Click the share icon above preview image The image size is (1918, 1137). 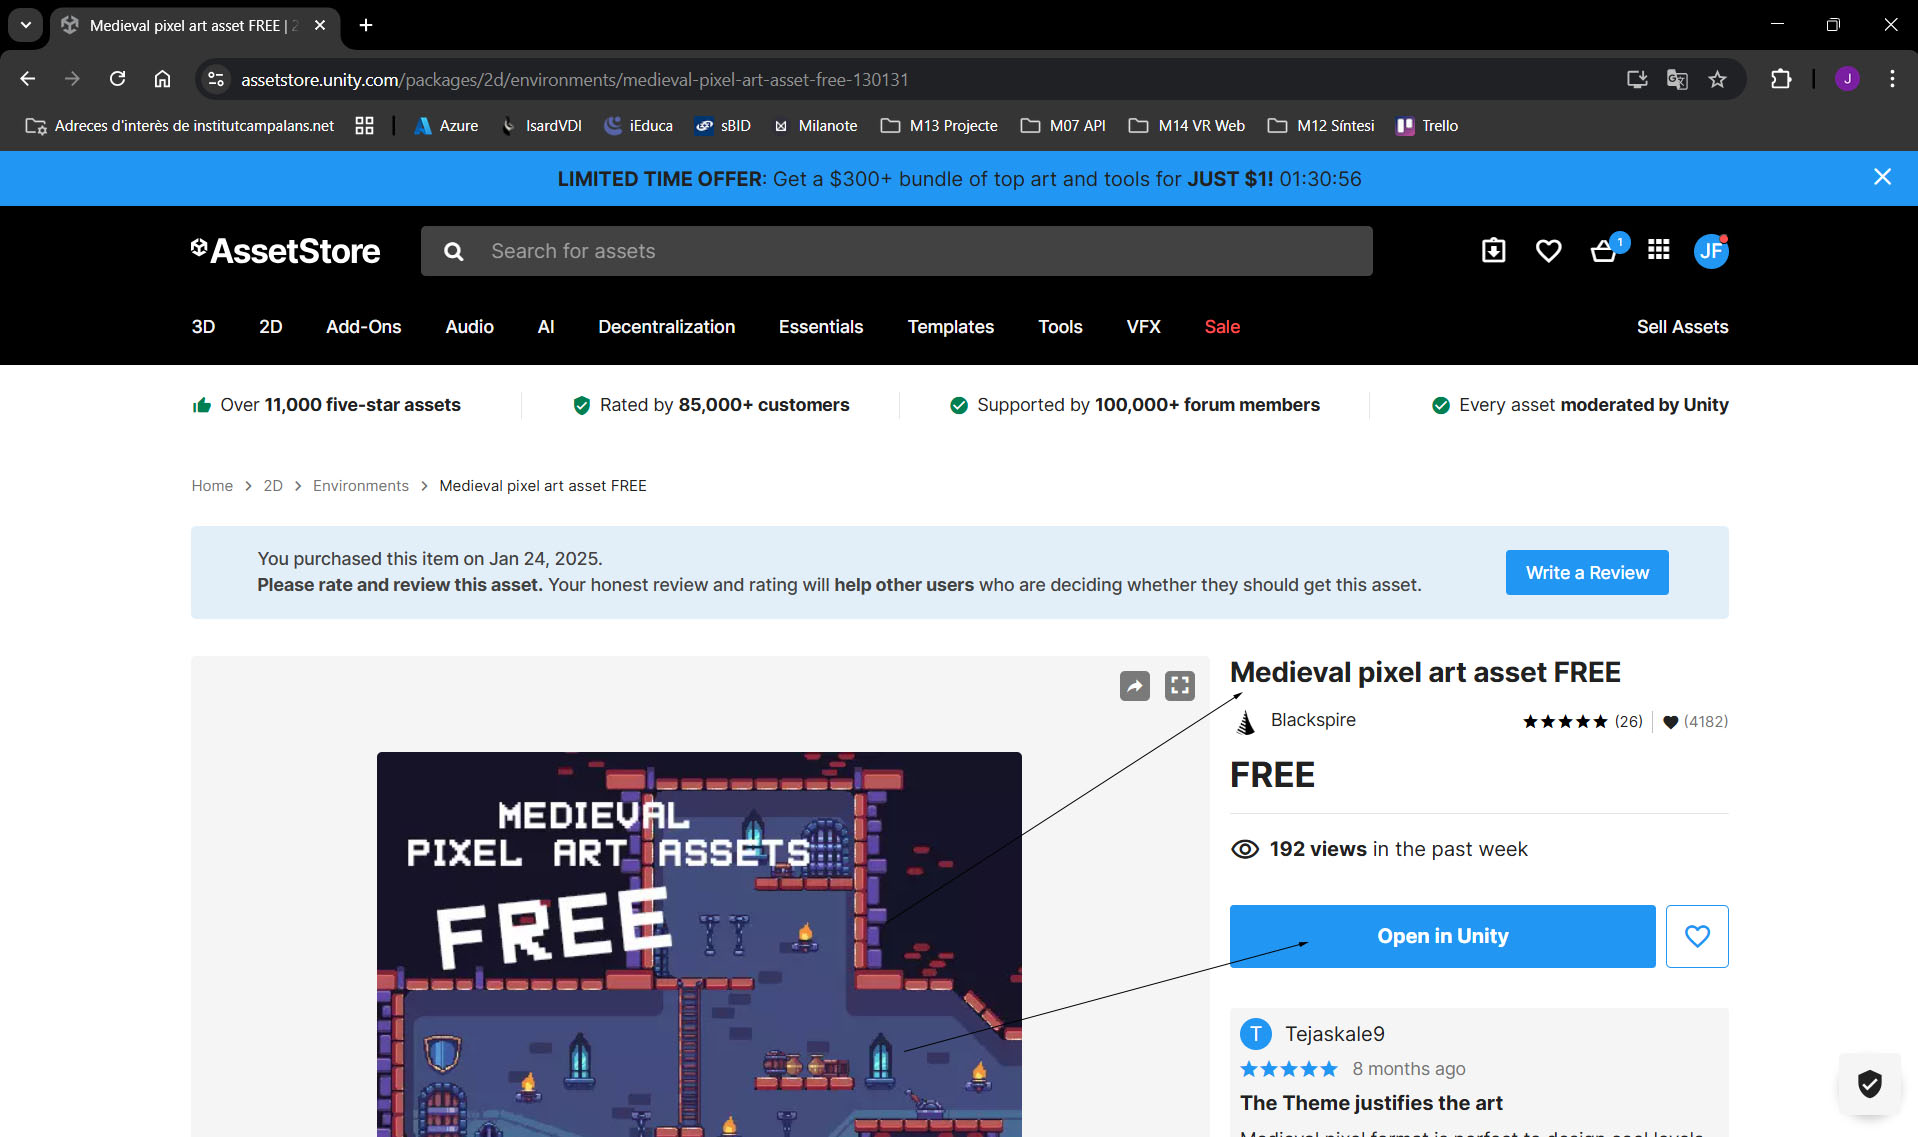[1134, 686]
